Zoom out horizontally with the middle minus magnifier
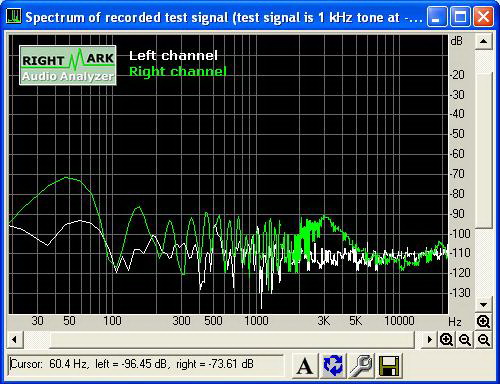Image resolution: width=500 pixels, height=384 pixels. (465, 340)
